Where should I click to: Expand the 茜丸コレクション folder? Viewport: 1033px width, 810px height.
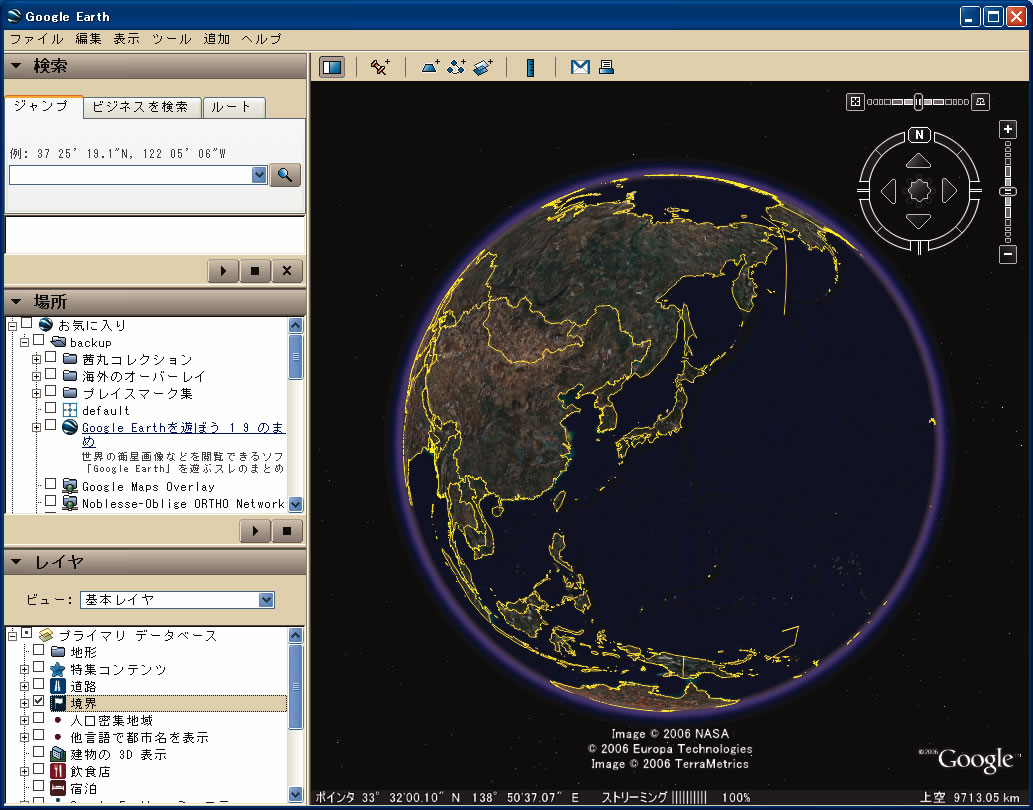36,360
